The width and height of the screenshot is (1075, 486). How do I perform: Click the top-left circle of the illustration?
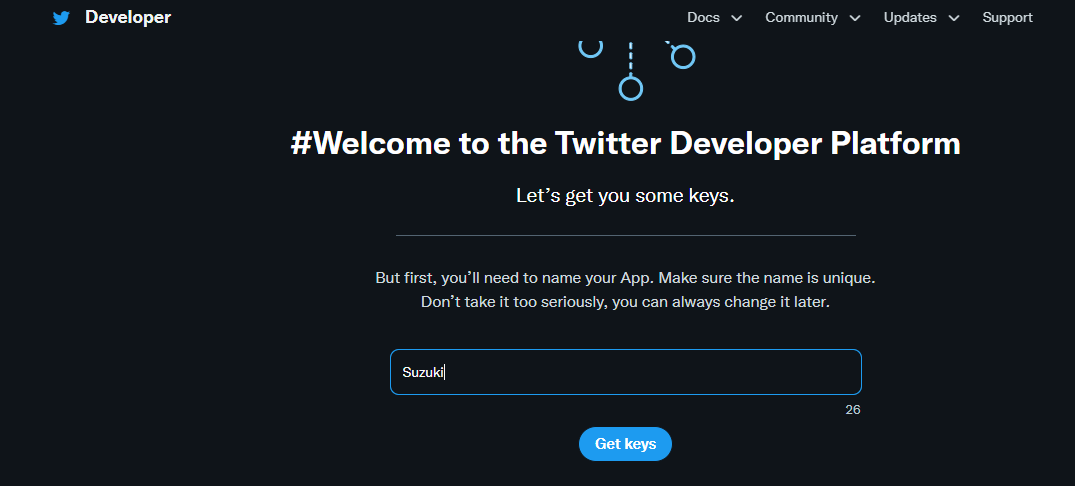coord(591,46)
